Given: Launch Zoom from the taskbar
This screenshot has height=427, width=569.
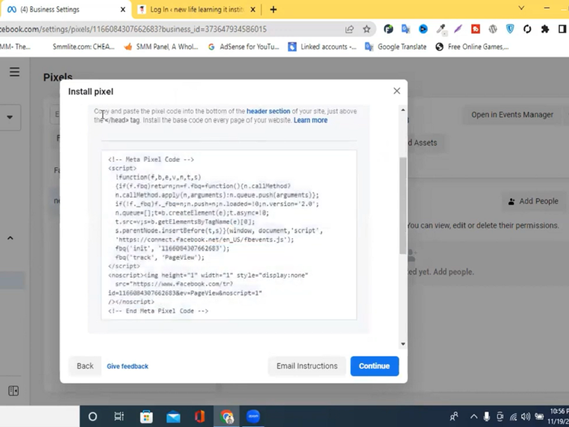Looking at the screenshot, I should 253,416.
